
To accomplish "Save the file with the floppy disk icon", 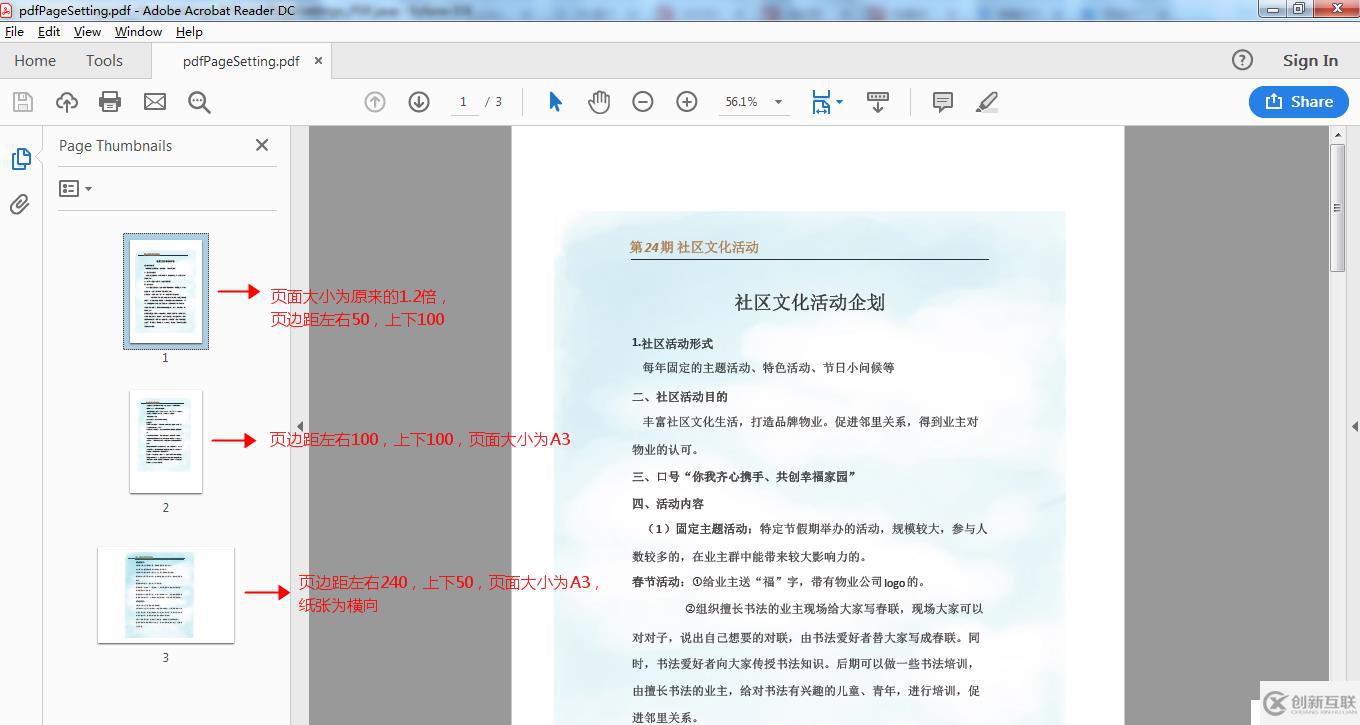I will pyautogui.click(x=23, y=102).
